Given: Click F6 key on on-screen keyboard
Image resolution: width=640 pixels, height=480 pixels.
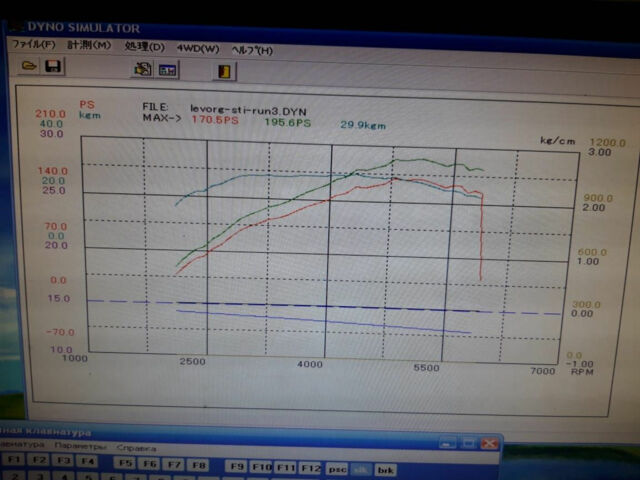Looking at the screenshot, I should [x=149, y=464].
